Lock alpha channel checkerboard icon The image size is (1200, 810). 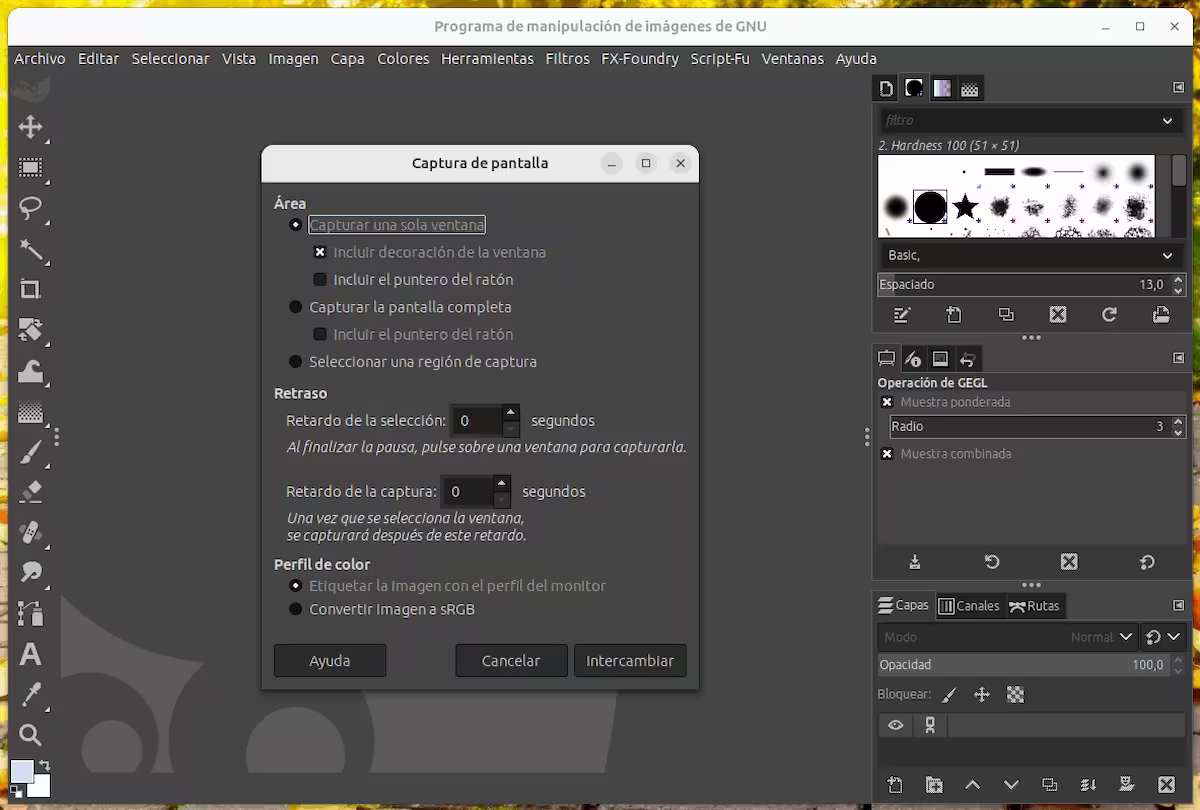click(1016, 694)
